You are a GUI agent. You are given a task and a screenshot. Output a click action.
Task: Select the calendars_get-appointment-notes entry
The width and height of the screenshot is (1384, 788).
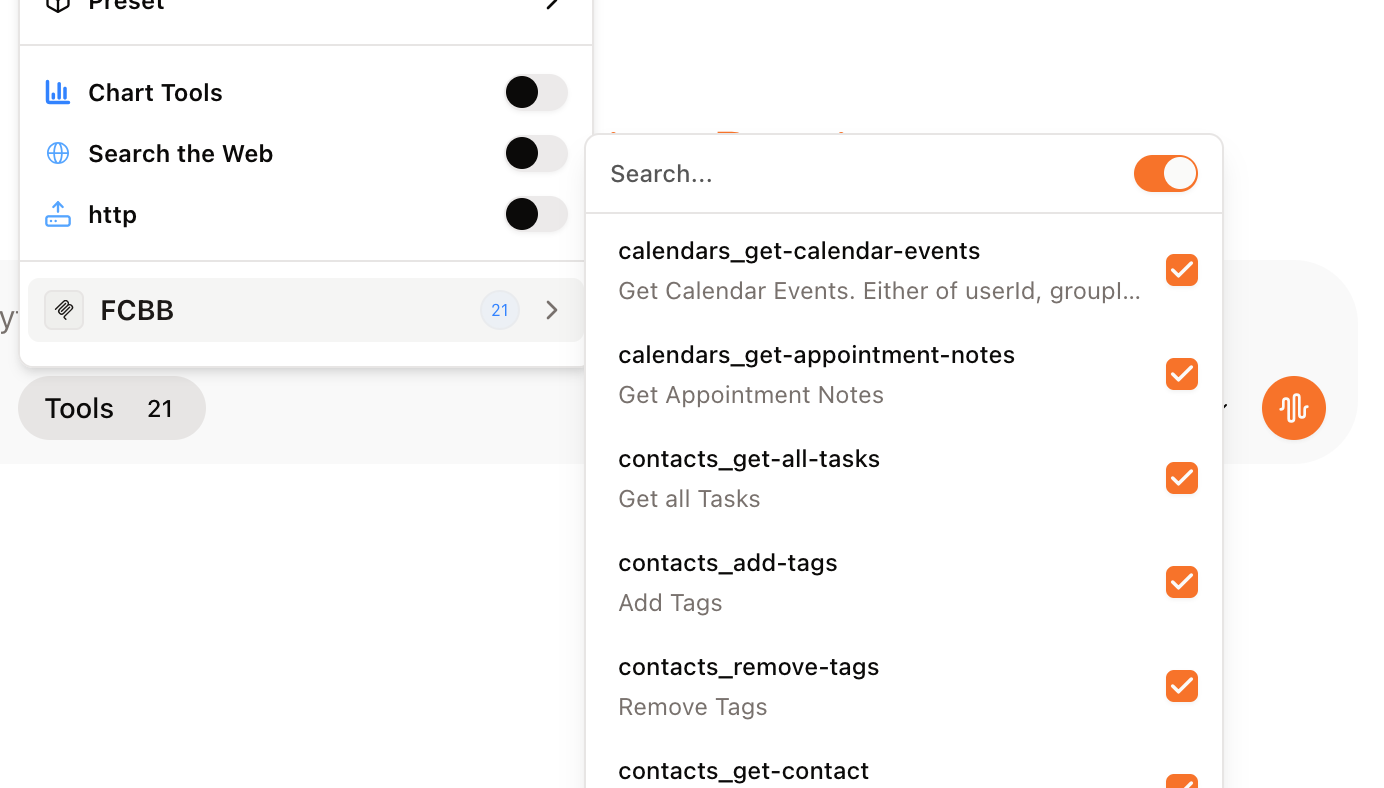coord(816,373)
